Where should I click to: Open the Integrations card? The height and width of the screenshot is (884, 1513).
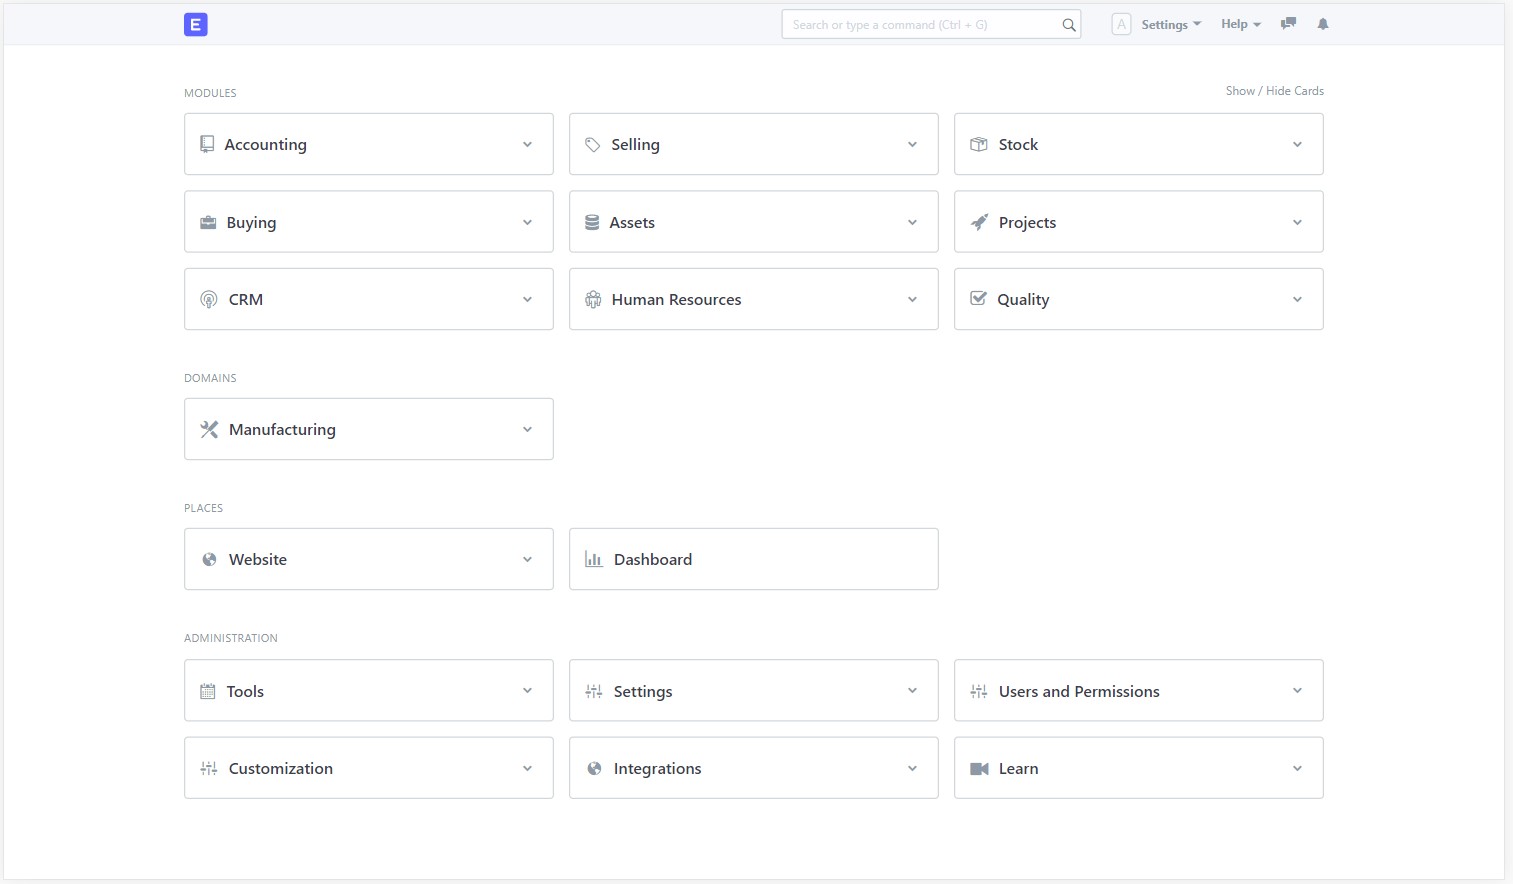657,769
